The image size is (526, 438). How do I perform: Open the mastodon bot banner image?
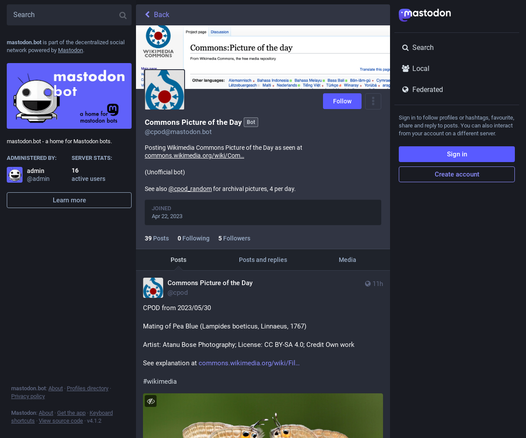click(x=69, y=96)
